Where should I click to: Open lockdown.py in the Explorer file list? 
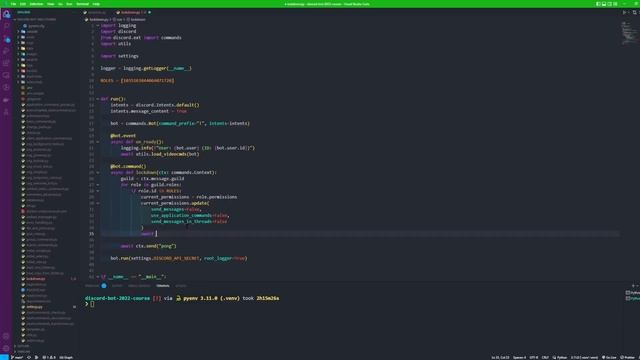(x=36, y=279)
